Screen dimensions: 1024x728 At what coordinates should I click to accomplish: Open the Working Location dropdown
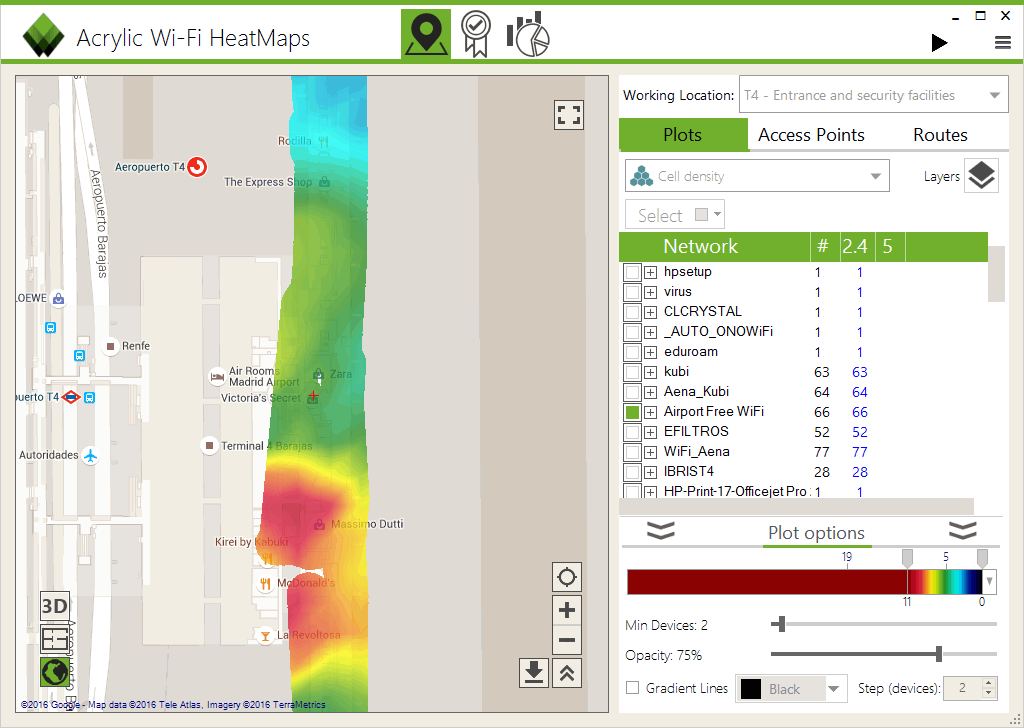point(874,95)
